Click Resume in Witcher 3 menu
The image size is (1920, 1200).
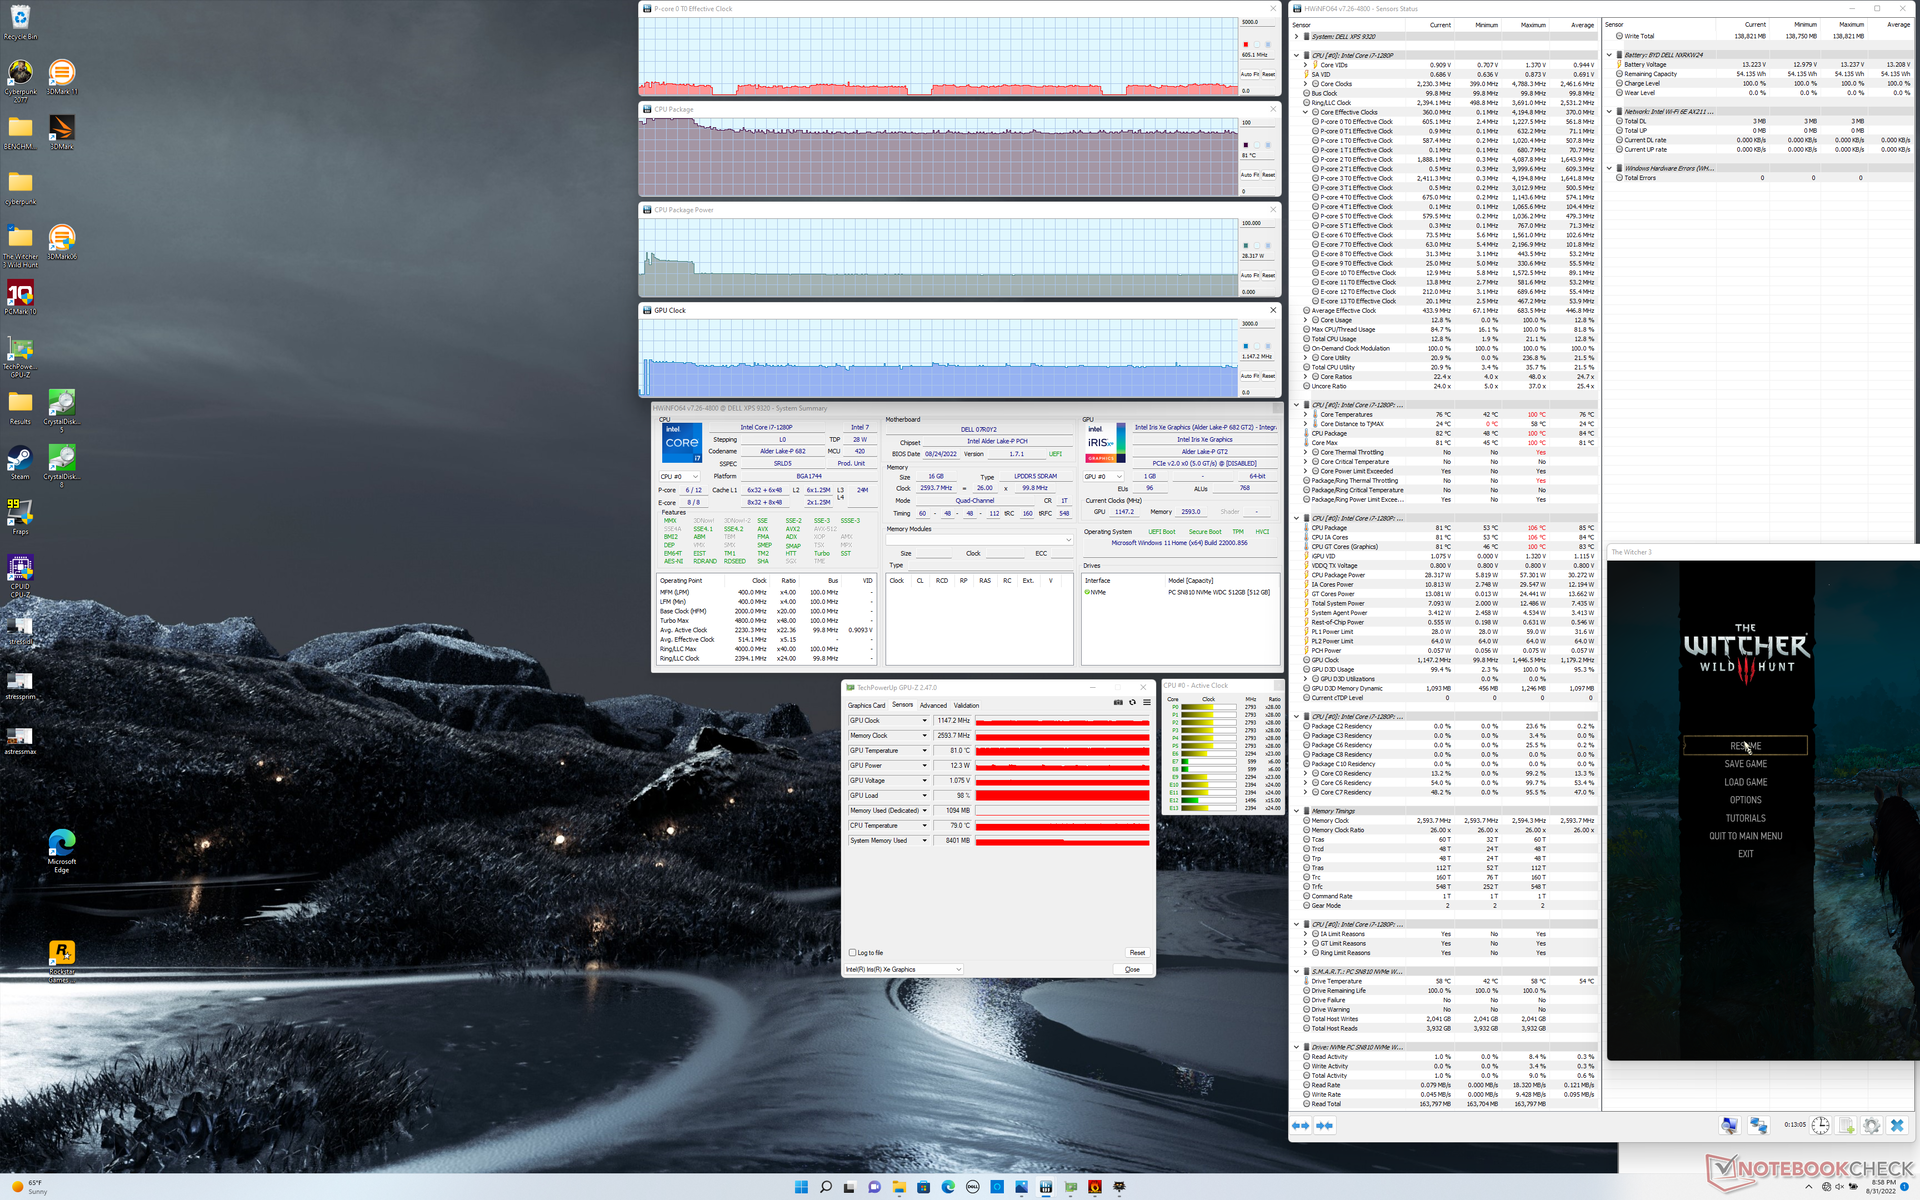pyautogui.click(x=1745, y=746)
